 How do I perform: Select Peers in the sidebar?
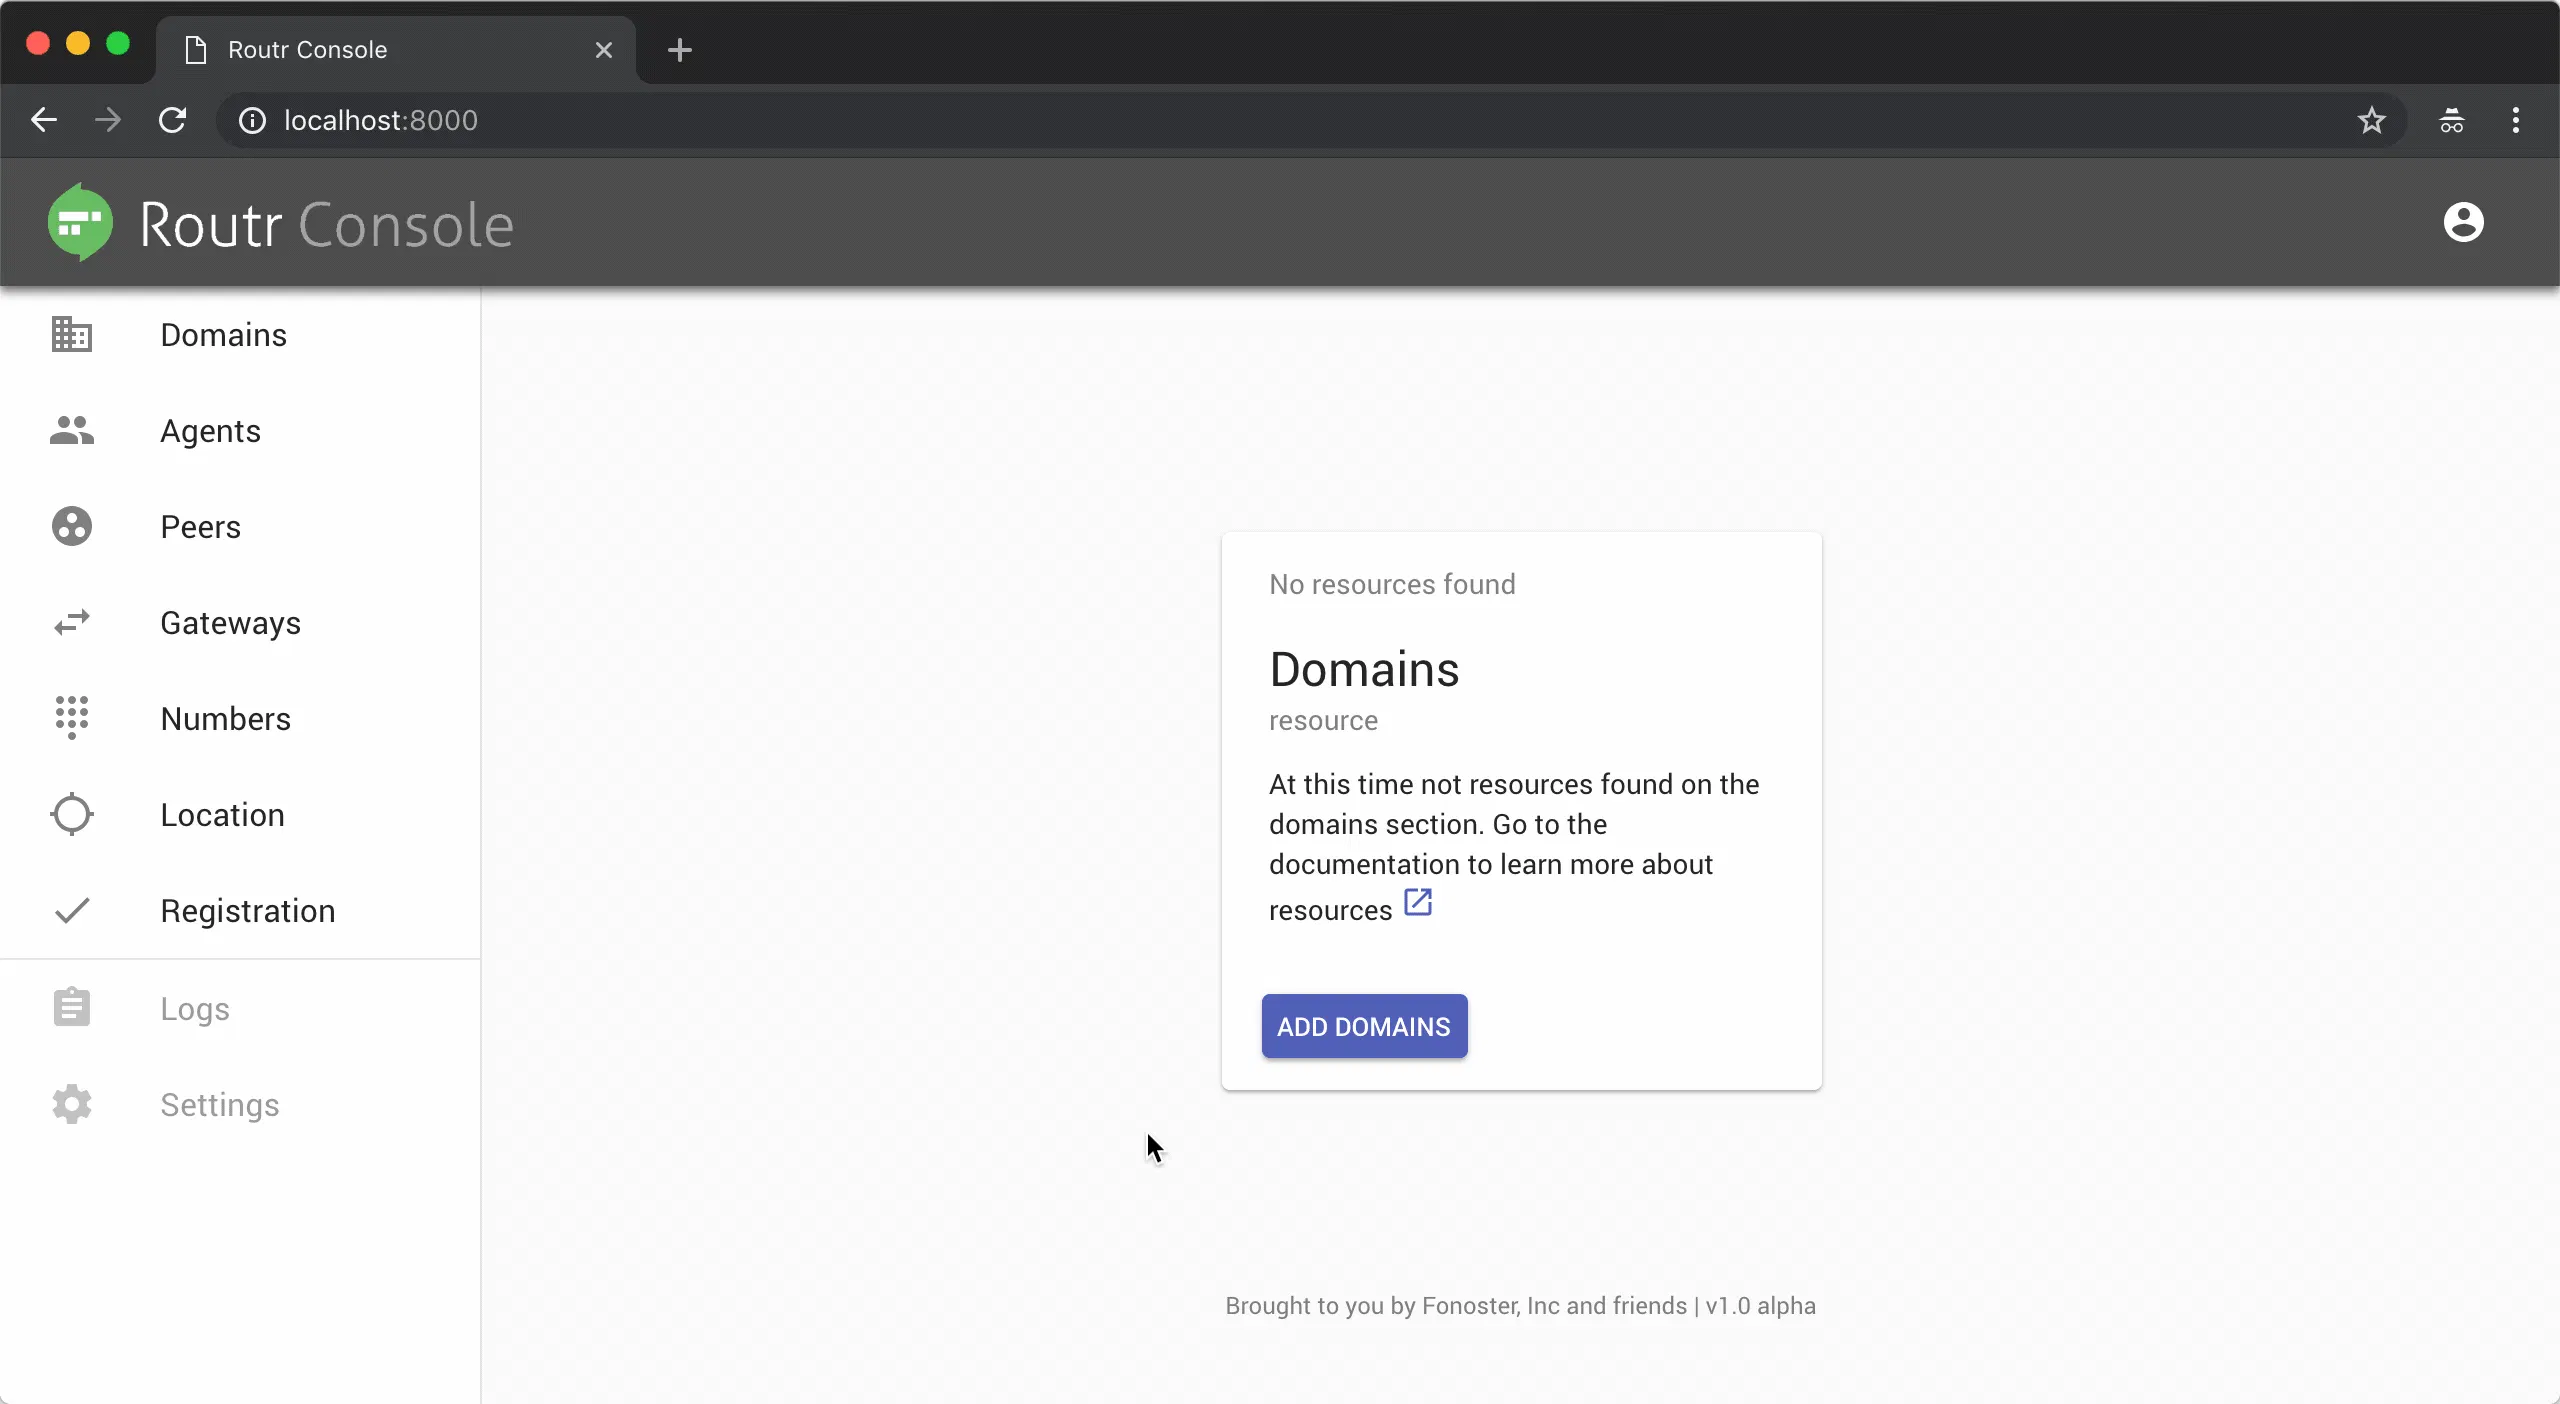tap(240, 527)
